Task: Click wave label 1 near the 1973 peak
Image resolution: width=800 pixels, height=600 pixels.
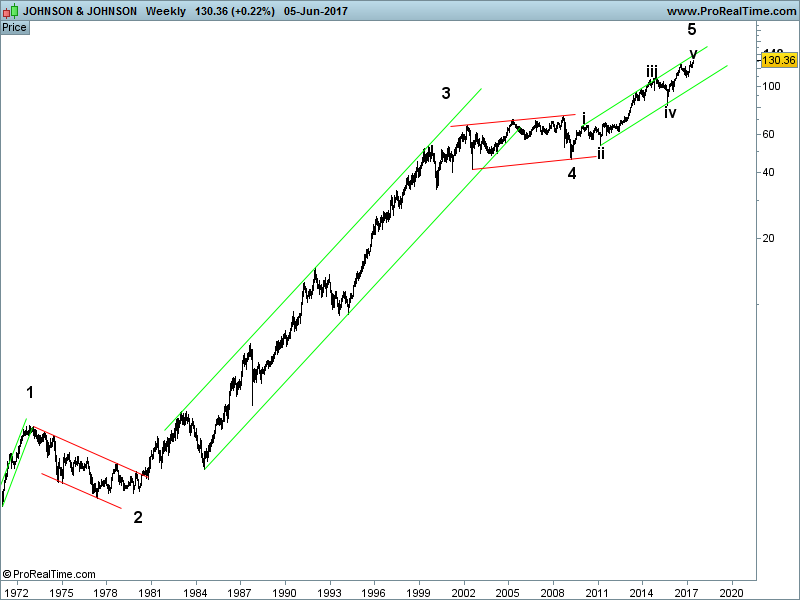Action: coord(30,392)
